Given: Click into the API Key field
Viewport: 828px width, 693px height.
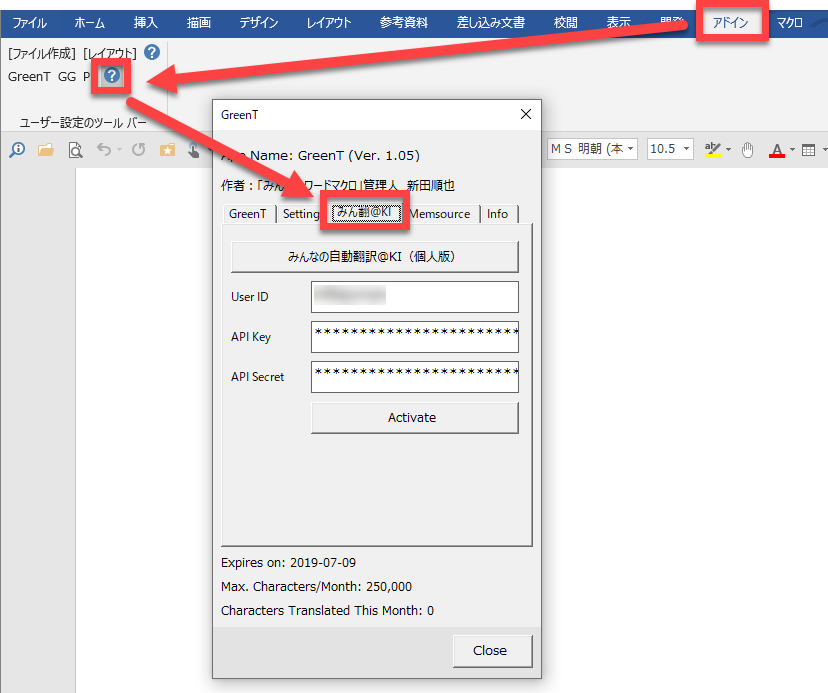Looking at the screenshot, I should coord(414,337).
